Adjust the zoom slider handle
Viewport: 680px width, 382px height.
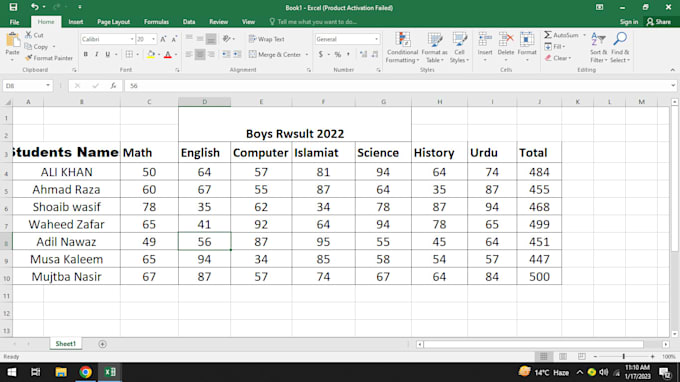click(624, 356)
